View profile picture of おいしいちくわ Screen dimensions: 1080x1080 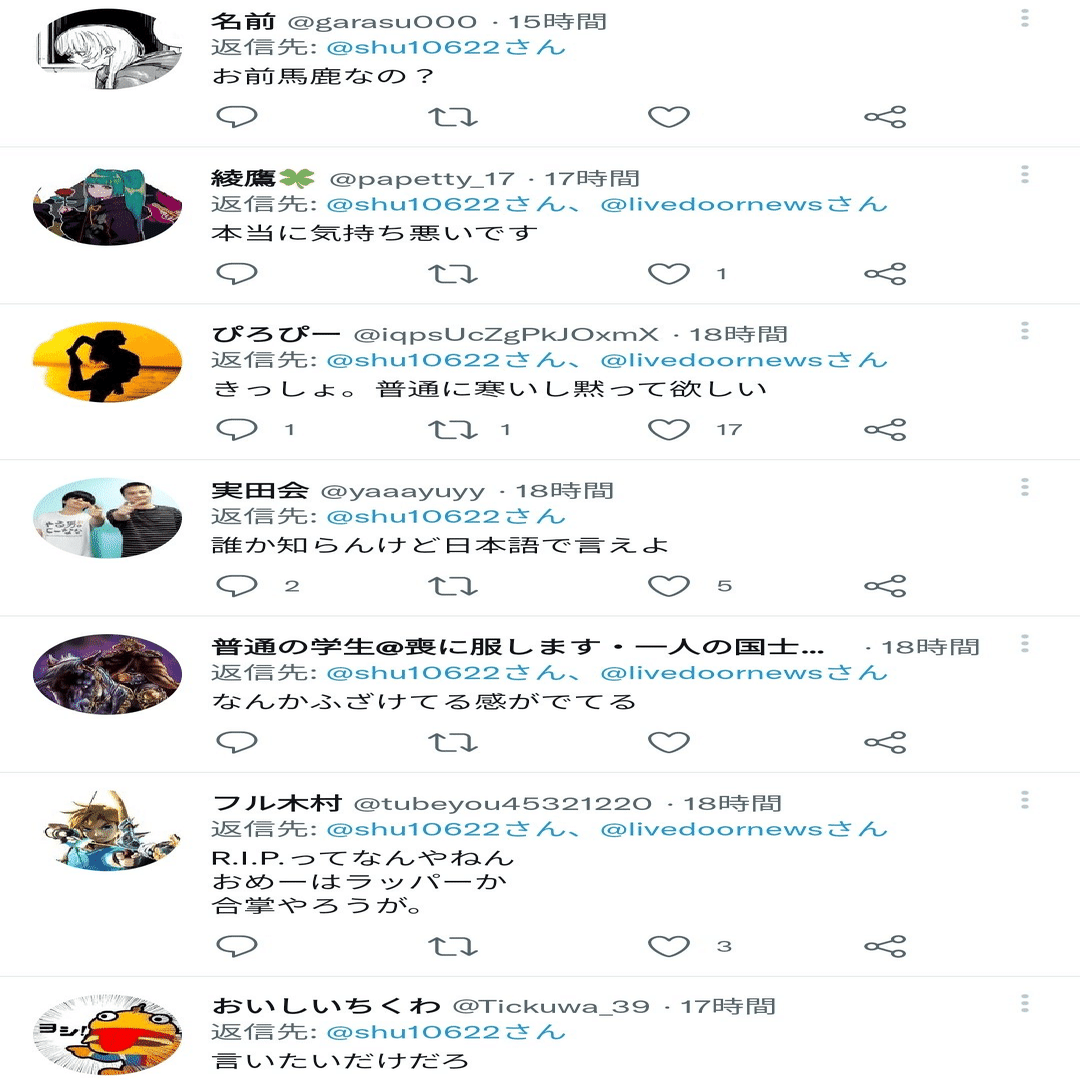click(107, 1035)
